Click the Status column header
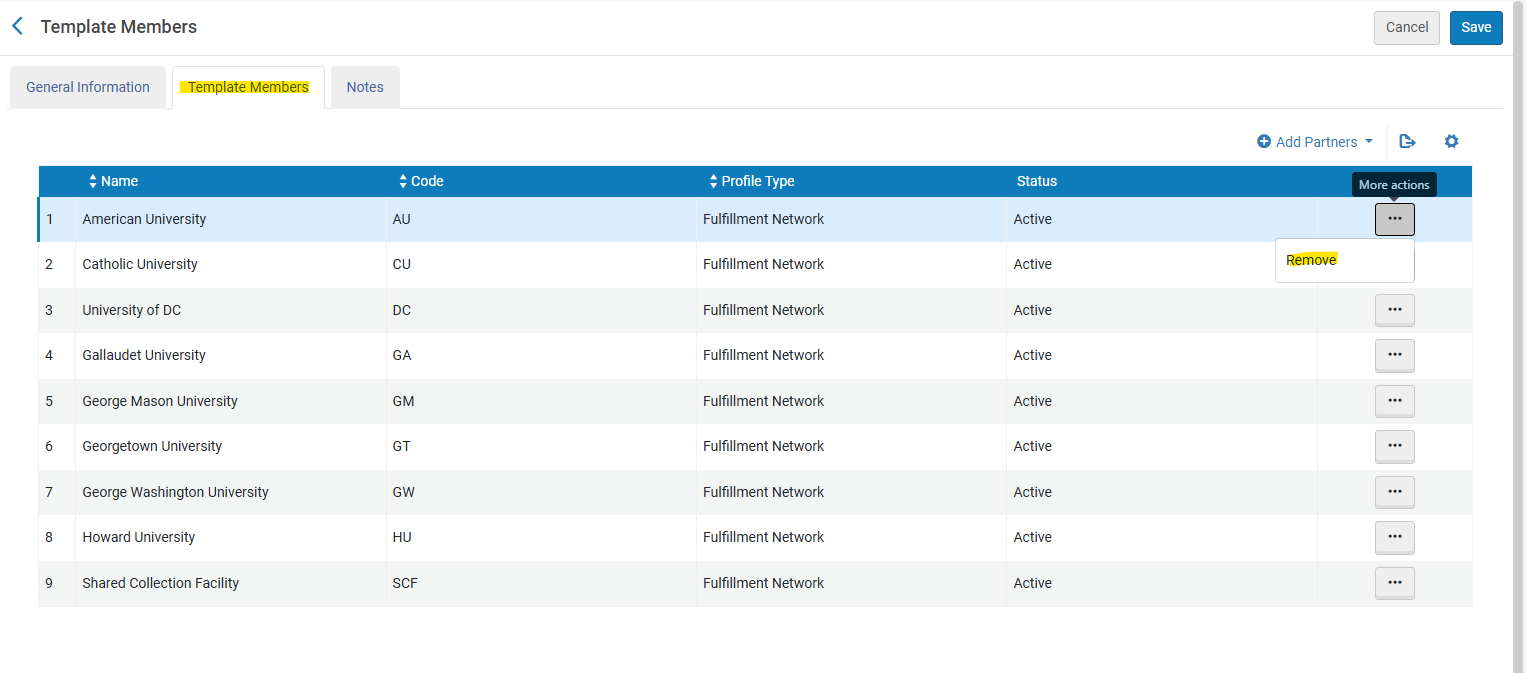Screen dimensions: 1526x673 tap(1037, 181)
